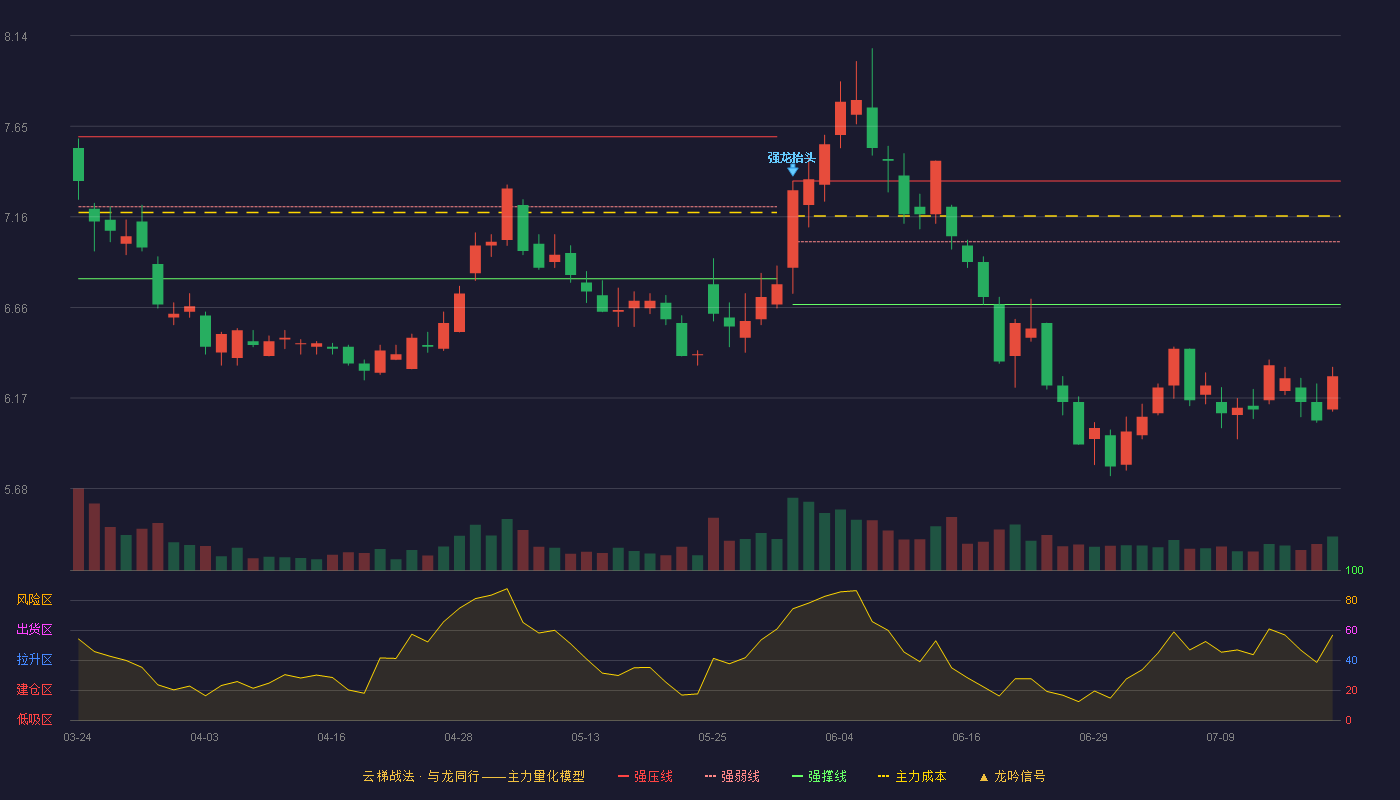Click the 7.65 price axis label
The image size is (1400, 800).
click(16, 128)
